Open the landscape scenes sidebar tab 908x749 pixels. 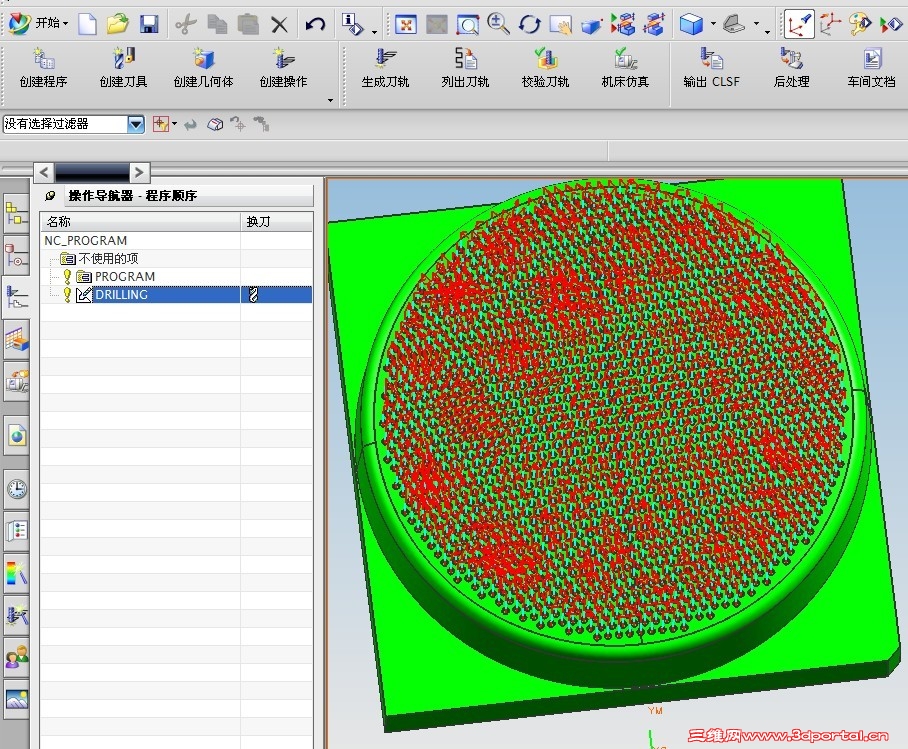pos(17,699)
